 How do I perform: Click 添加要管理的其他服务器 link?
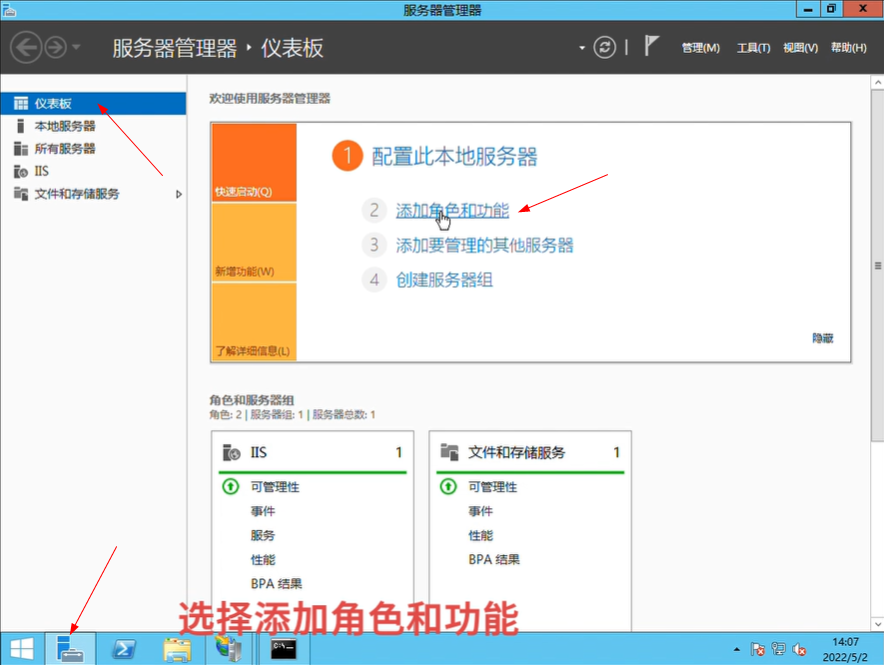click(484, 245)
